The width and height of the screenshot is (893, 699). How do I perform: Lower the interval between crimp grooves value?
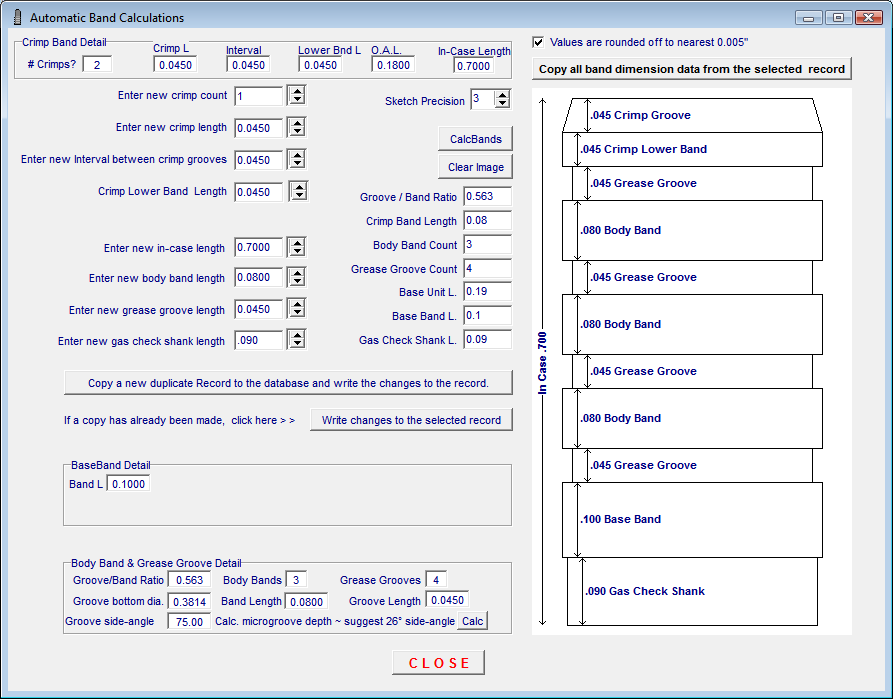pyautogui.click(x=297, y=163)
